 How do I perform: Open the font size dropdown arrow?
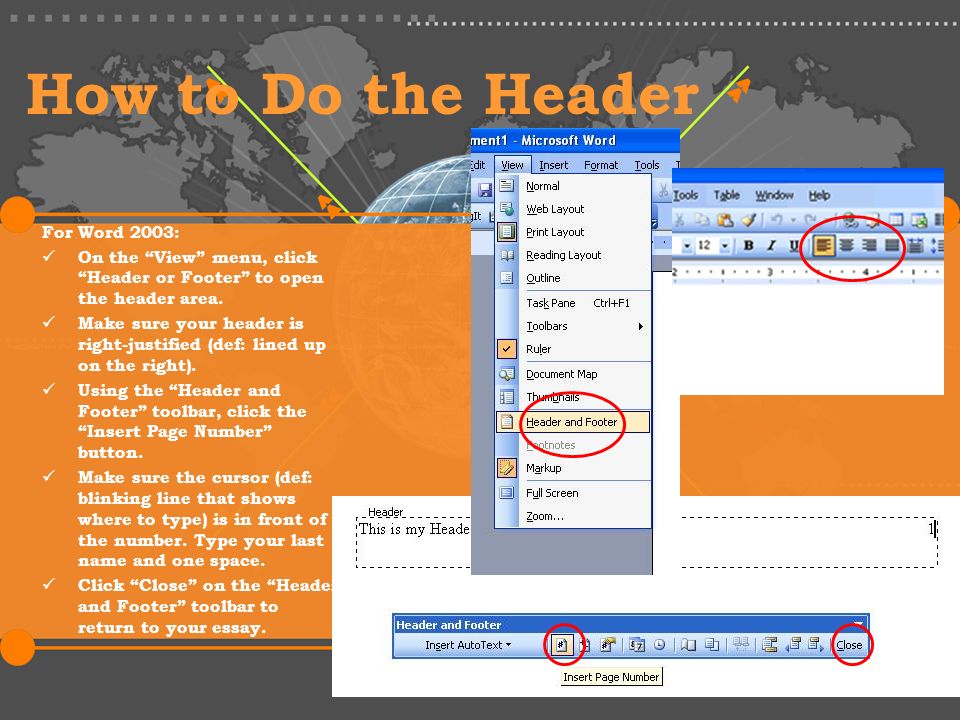(725, 246)
